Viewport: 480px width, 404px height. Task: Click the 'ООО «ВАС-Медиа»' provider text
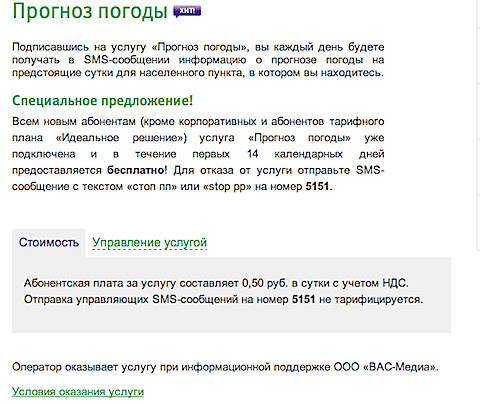[386, 367]
